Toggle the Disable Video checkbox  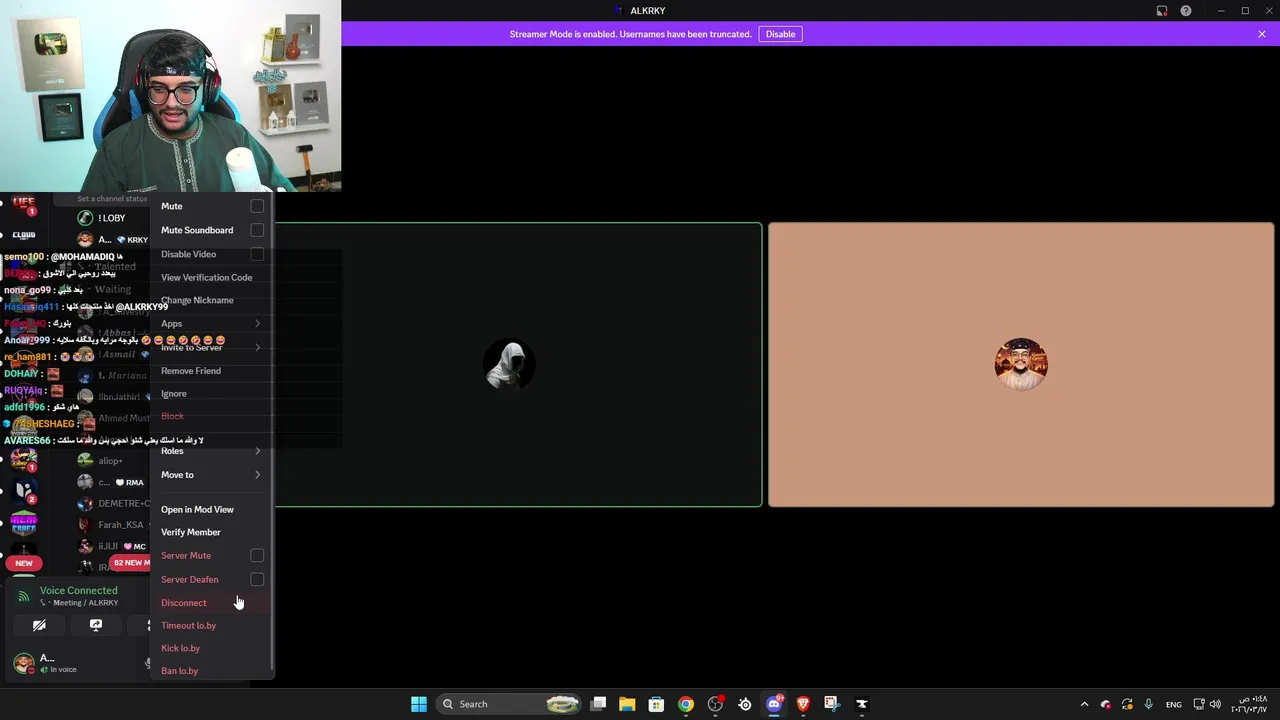(x=257, y=254)
